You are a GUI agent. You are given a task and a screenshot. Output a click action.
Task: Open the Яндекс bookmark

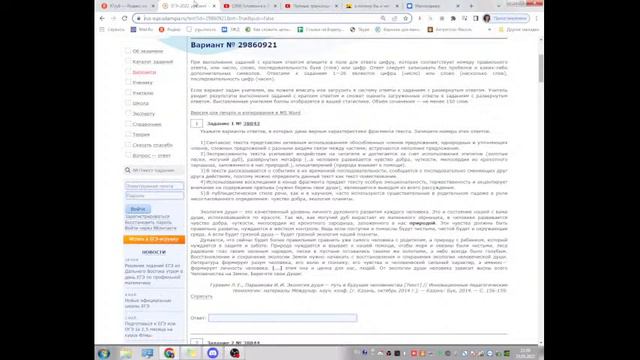point(169,29)
